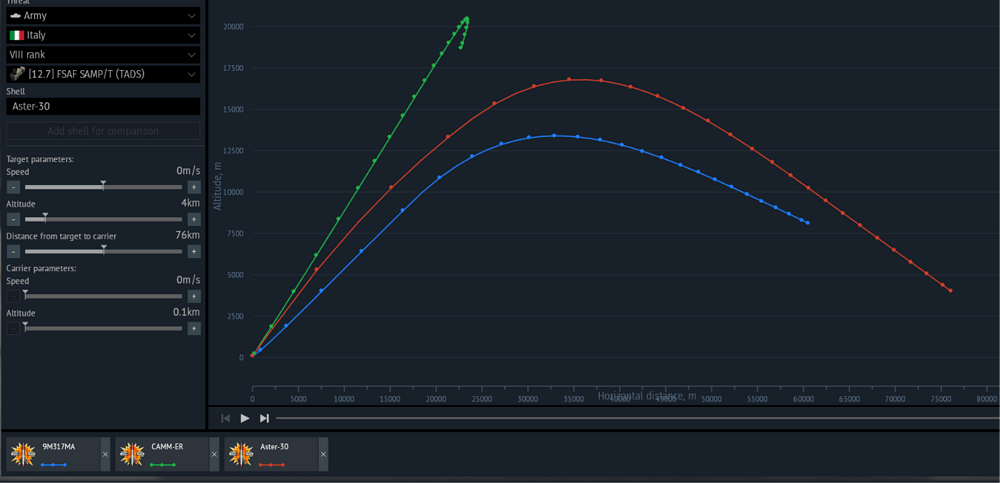Select the 9M317MA missile card icon
1000x483 pixels.
coord(23,454)
